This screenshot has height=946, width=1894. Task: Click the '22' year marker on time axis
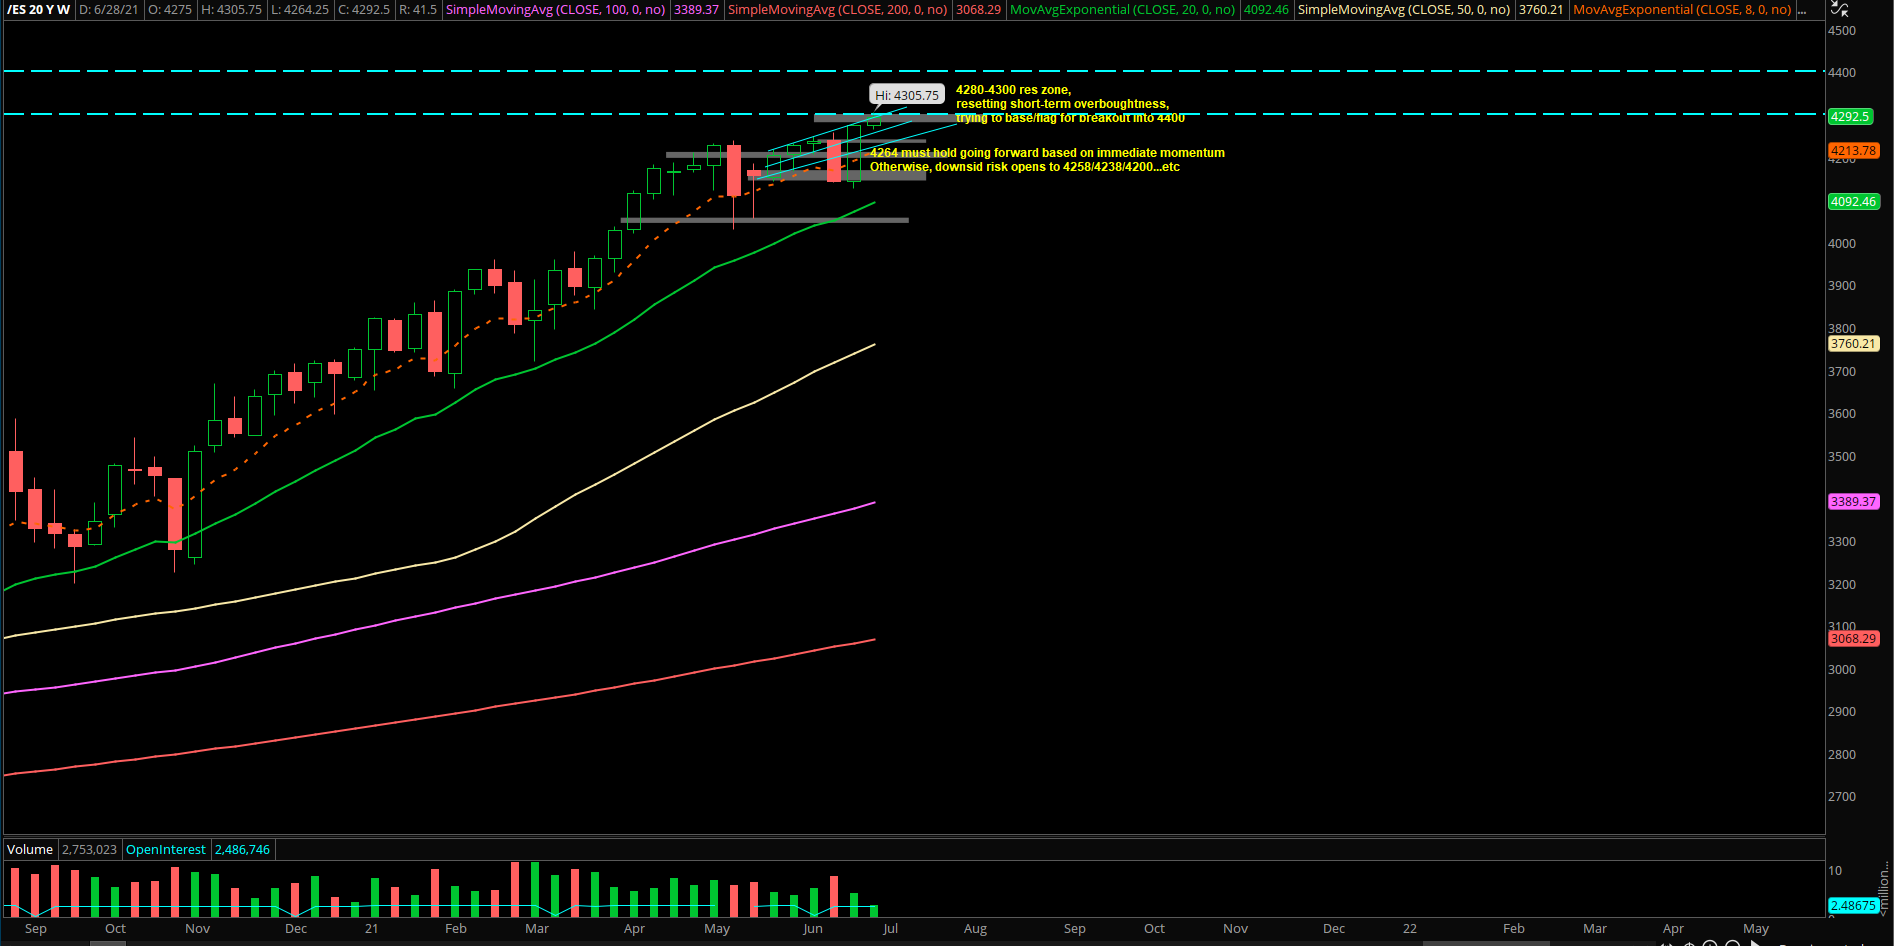pos(1409,929)
